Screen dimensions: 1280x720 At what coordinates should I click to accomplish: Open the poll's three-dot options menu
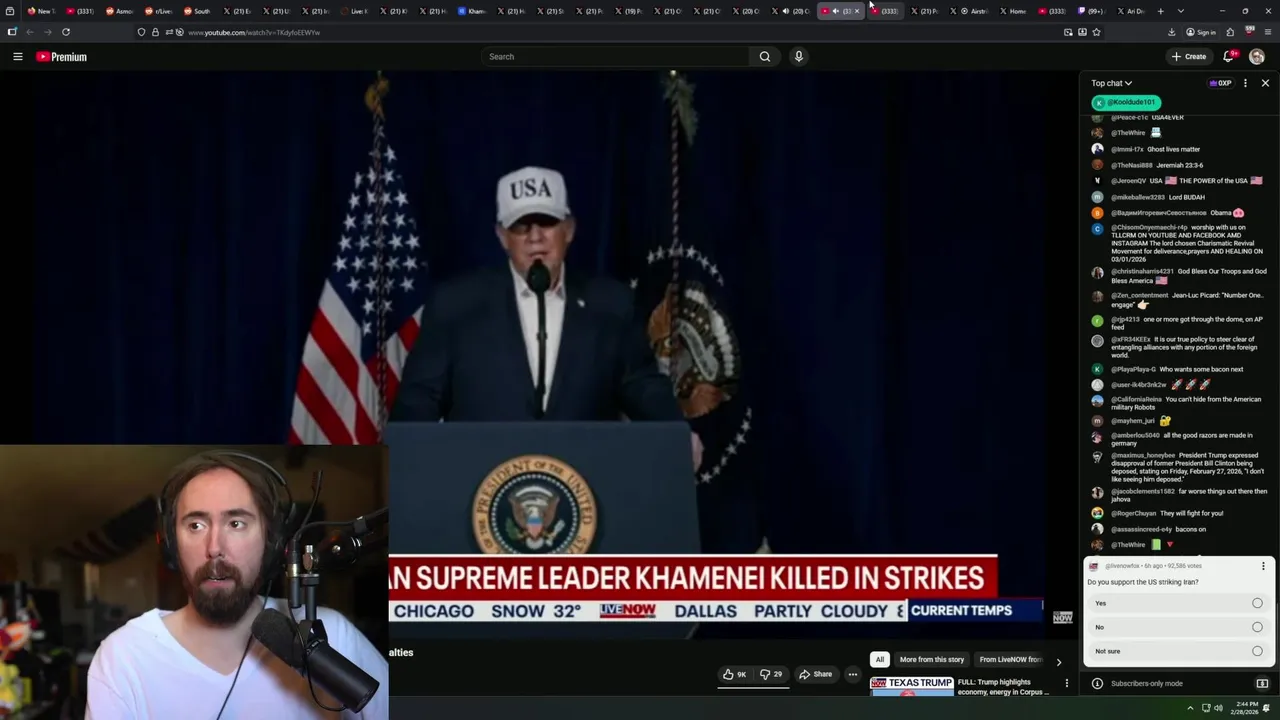(x=1263, y=566)
